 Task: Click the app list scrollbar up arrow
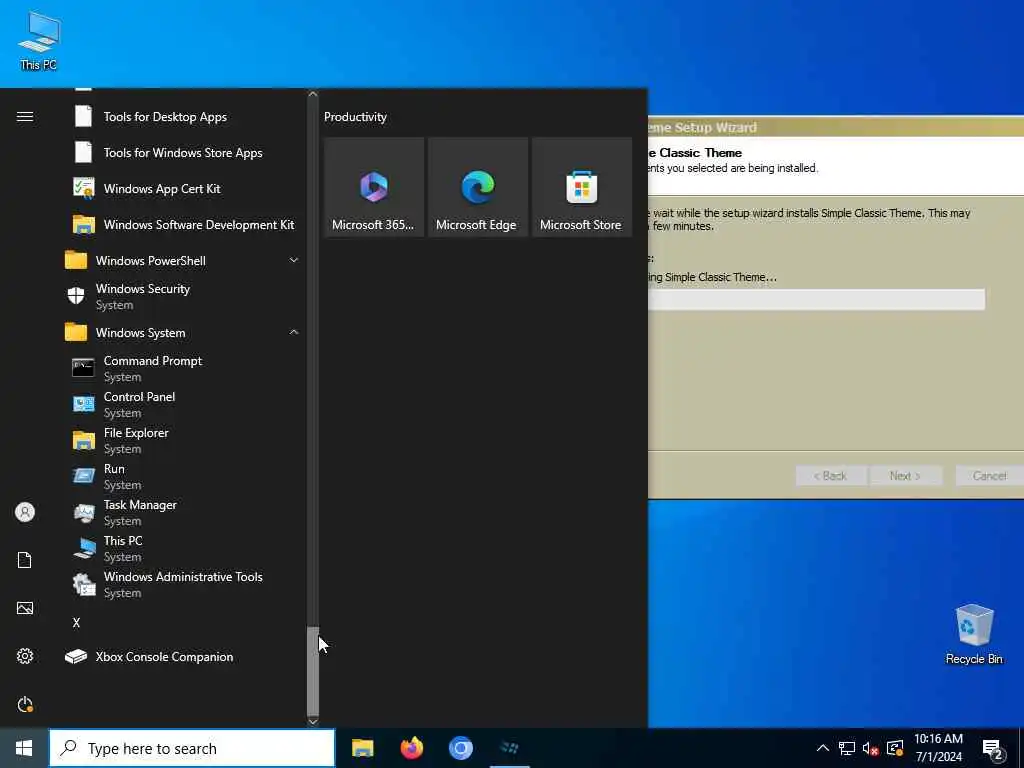[313, 94]
